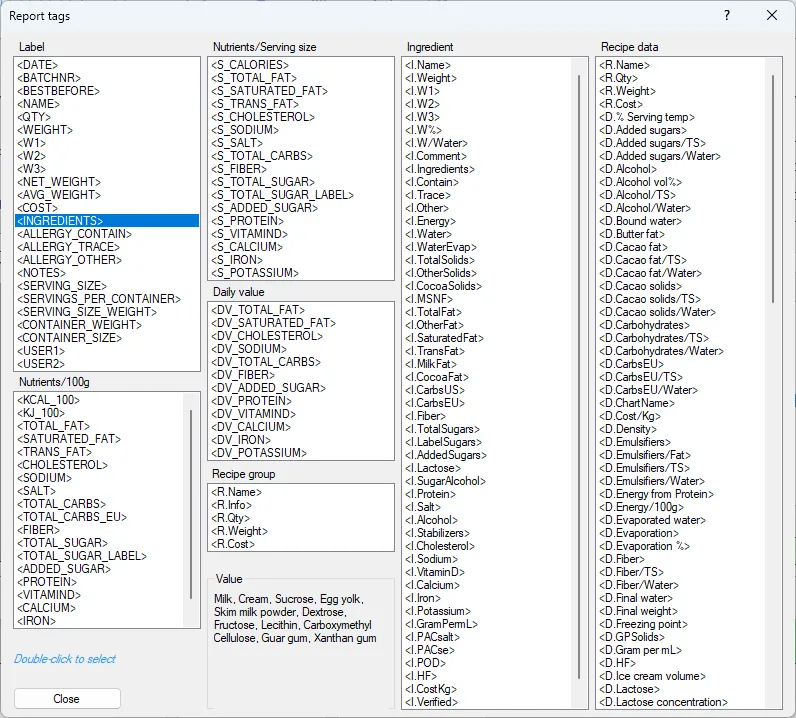Image resolution: width=796 pixels, height=718 pixels.
Task: Click the help question mark icon
Action: tap(727, 16)
